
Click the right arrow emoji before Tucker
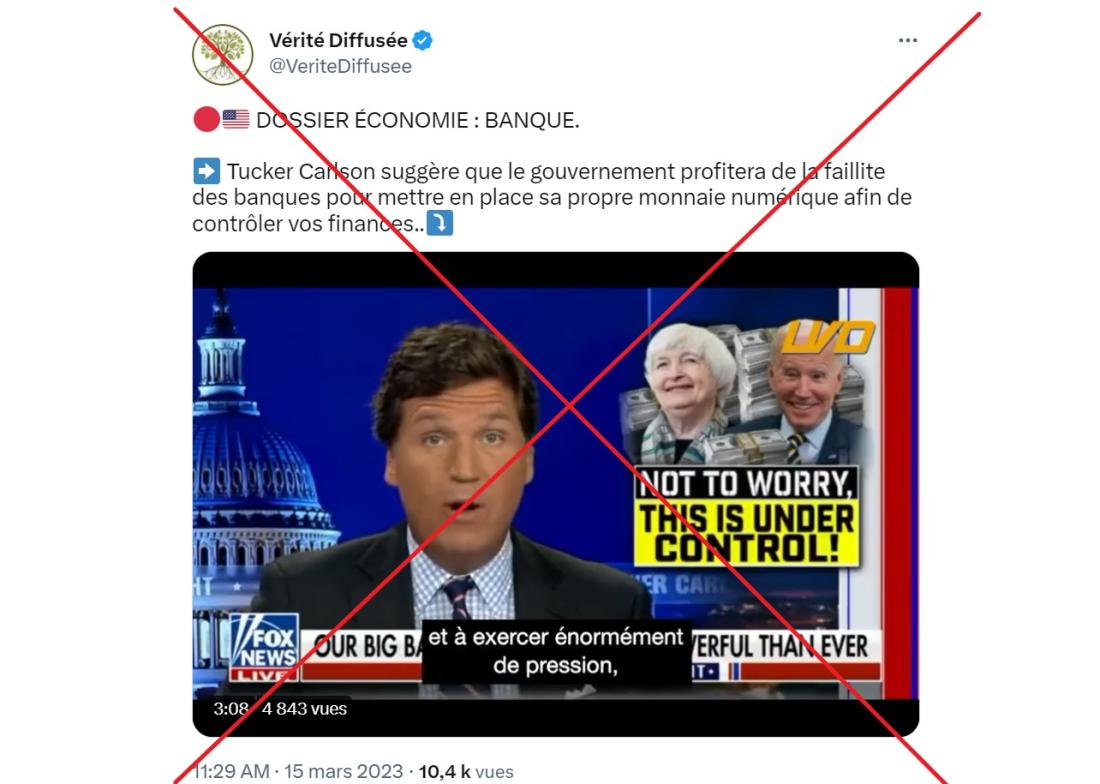(206, 171)
